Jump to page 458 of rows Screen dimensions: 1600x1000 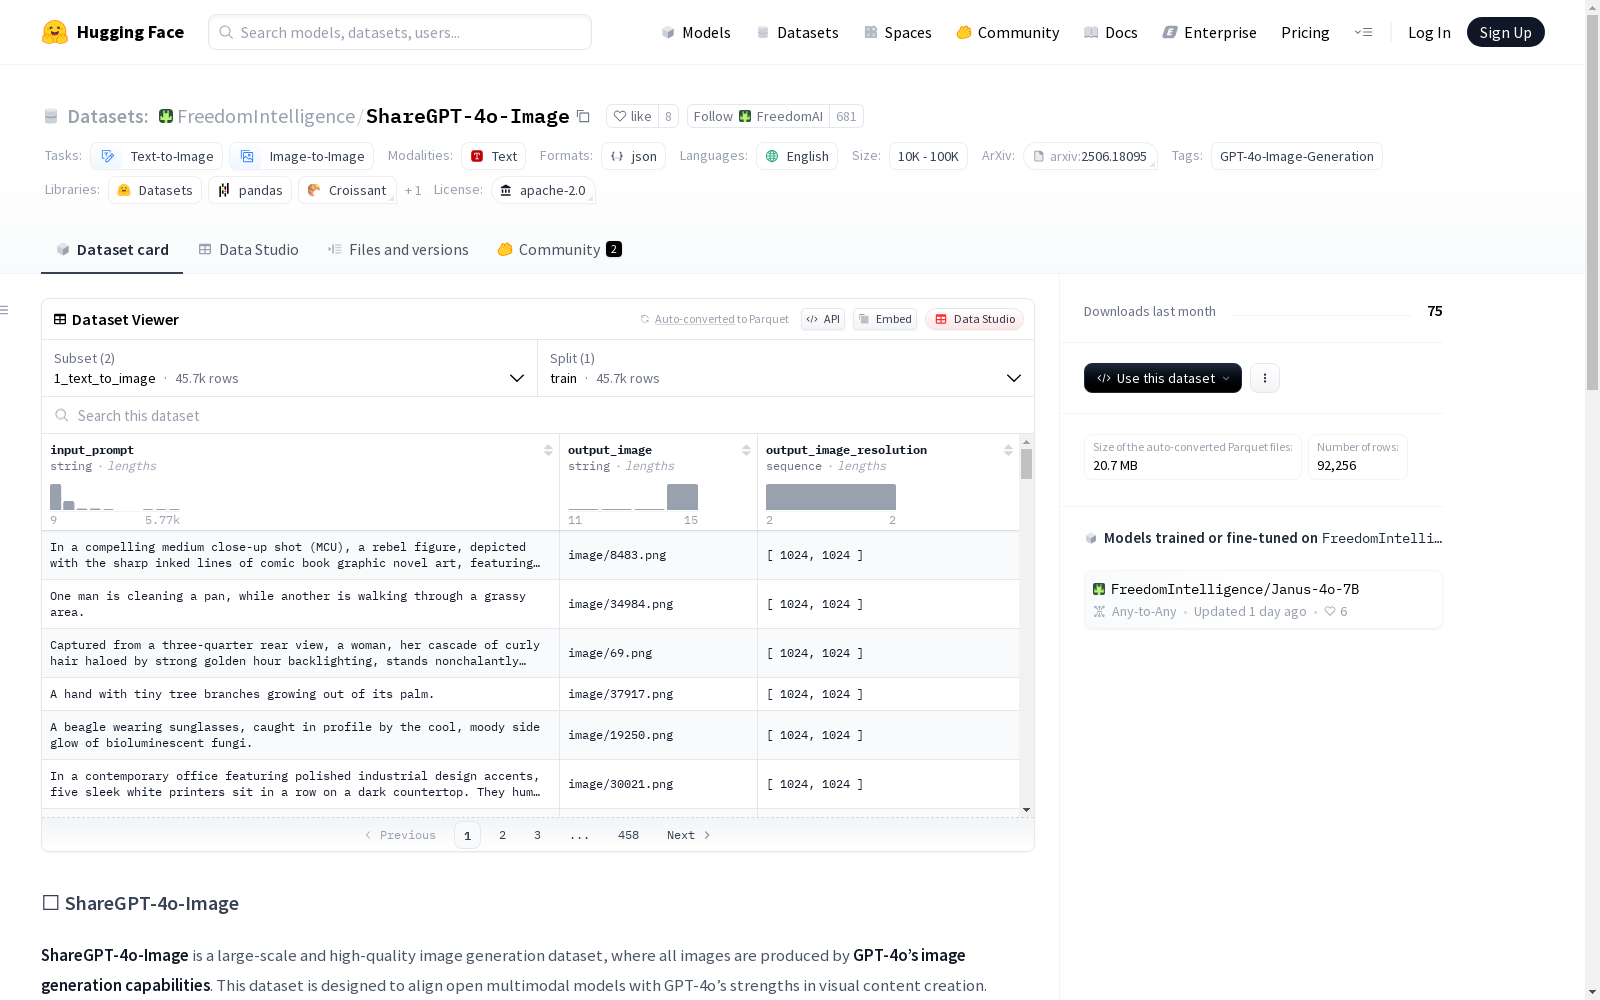point(628,835)
